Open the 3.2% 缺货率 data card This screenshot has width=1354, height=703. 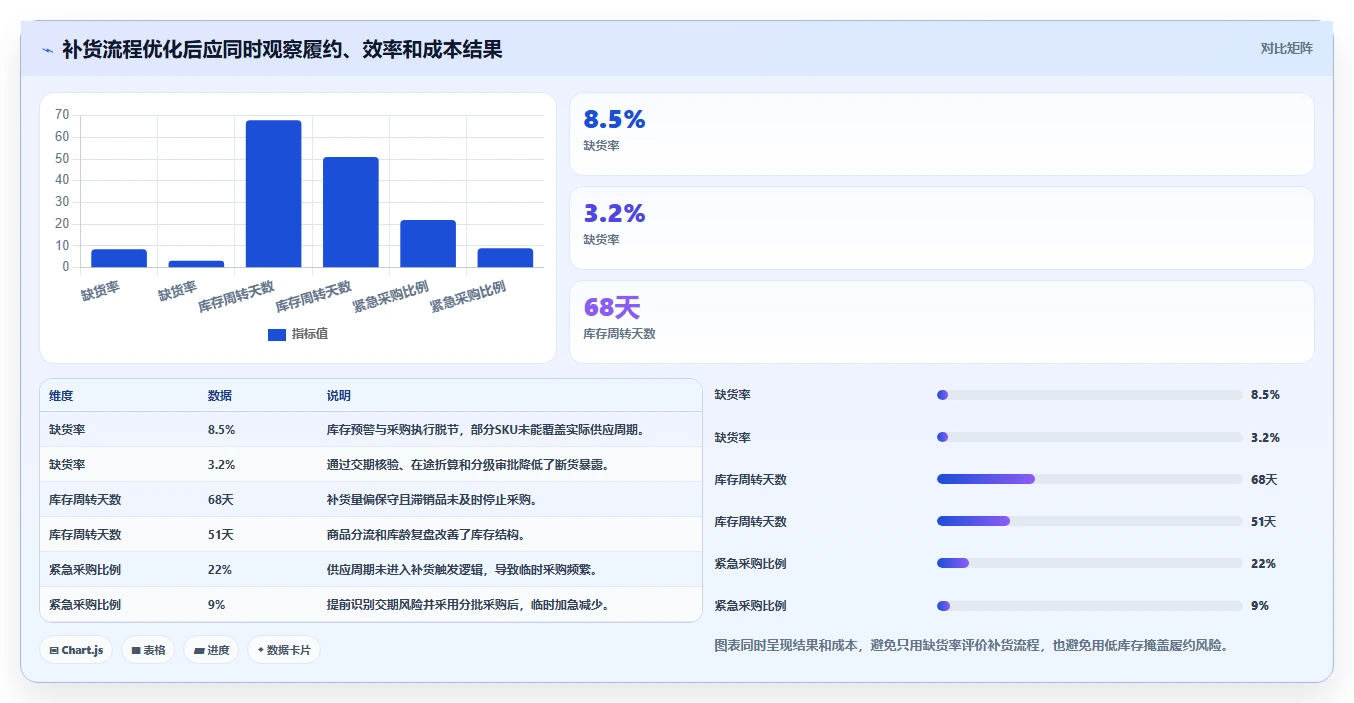coord(941,228)
